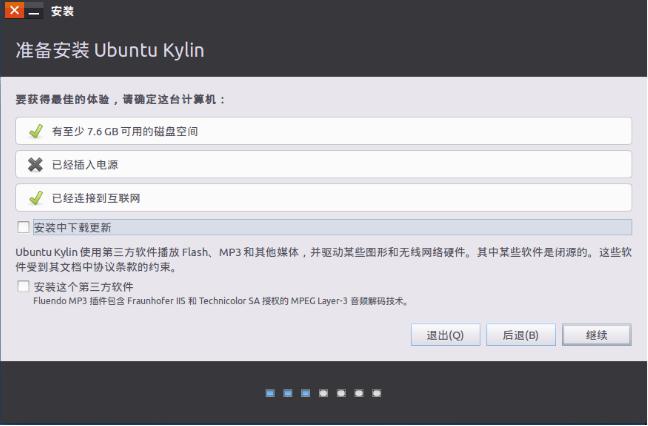The width and height of the screenshot is (648, 426).
Task: Click the 要获得最佳的体验 prompt text
Action: (120, 100)
